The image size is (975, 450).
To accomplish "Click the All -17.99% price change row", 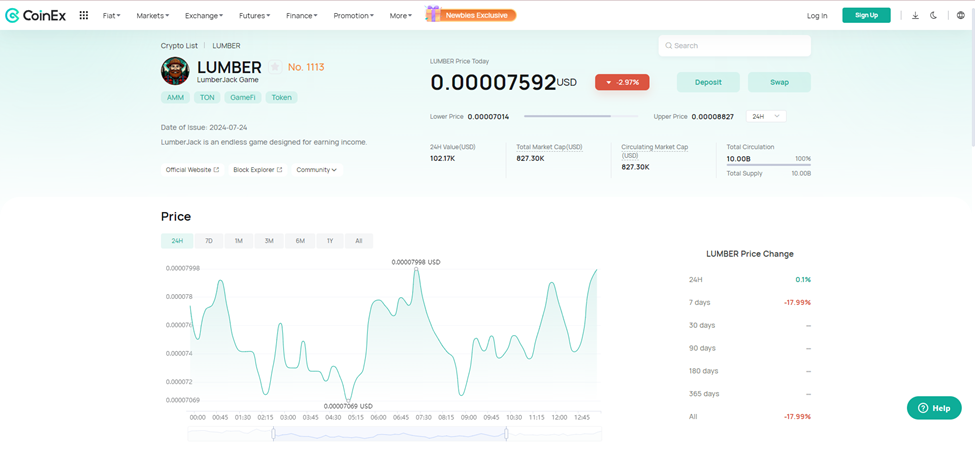I will tap(750, 416).
